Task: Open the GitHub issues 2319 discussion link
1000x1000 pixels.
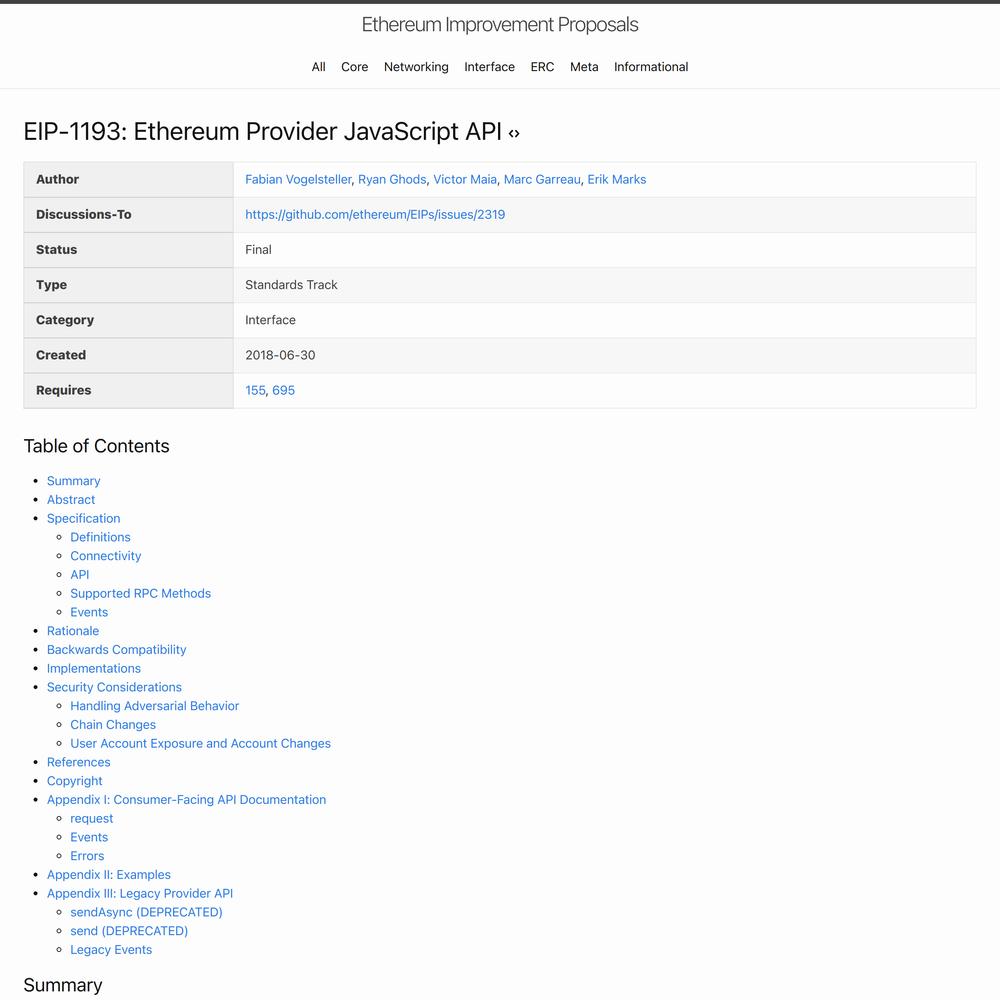Action: 375,214
